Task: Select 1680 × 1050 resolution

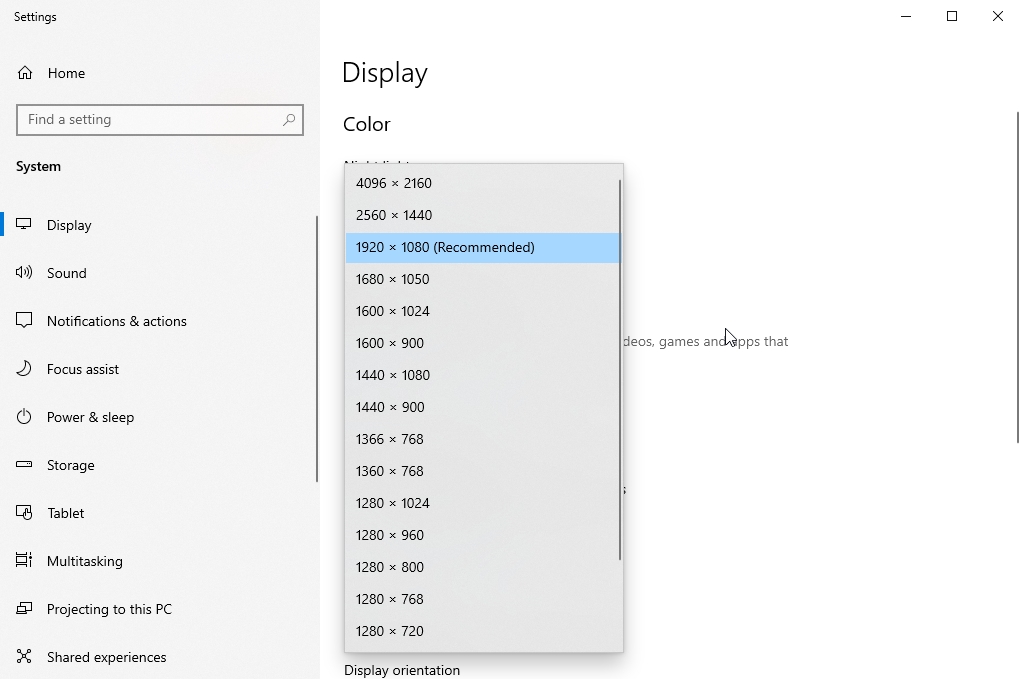Action: coord(483,279)
